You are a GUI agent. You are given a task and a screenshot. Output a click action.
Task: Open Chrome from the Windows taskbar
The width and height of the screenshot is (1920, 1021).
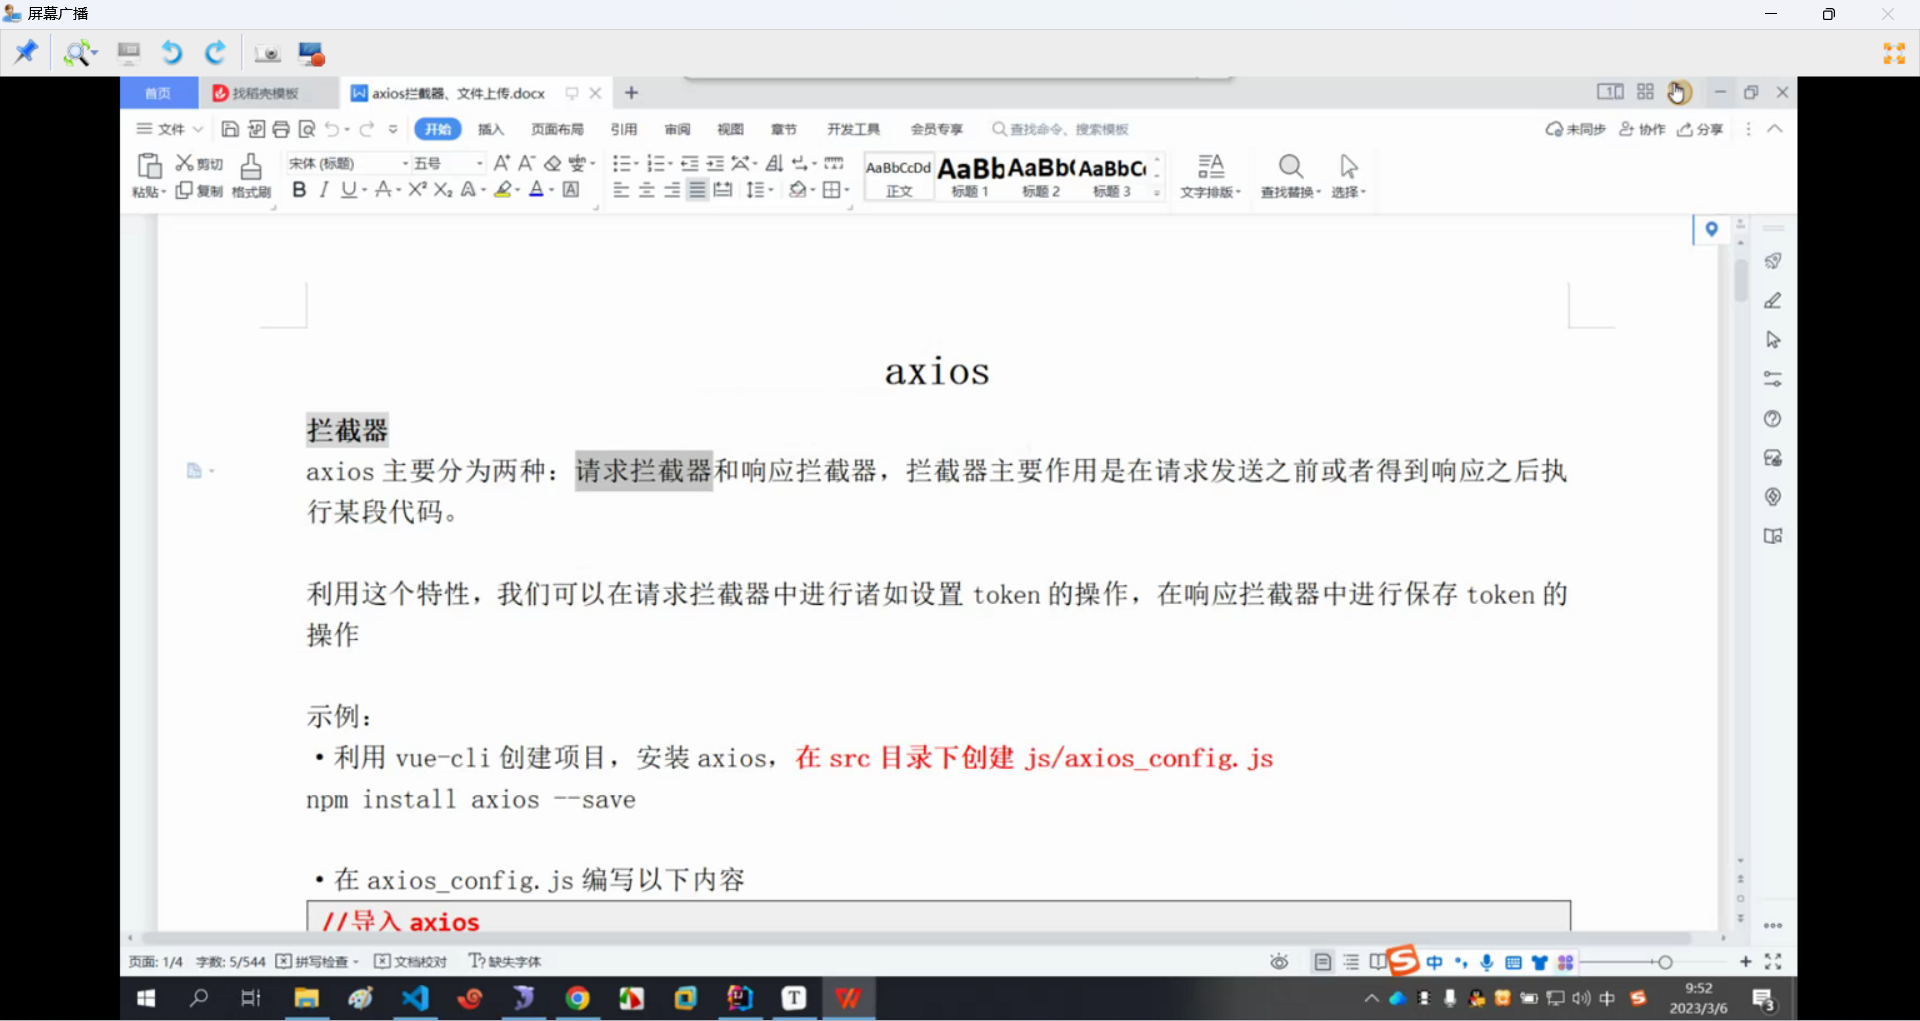tap(577, 998)
